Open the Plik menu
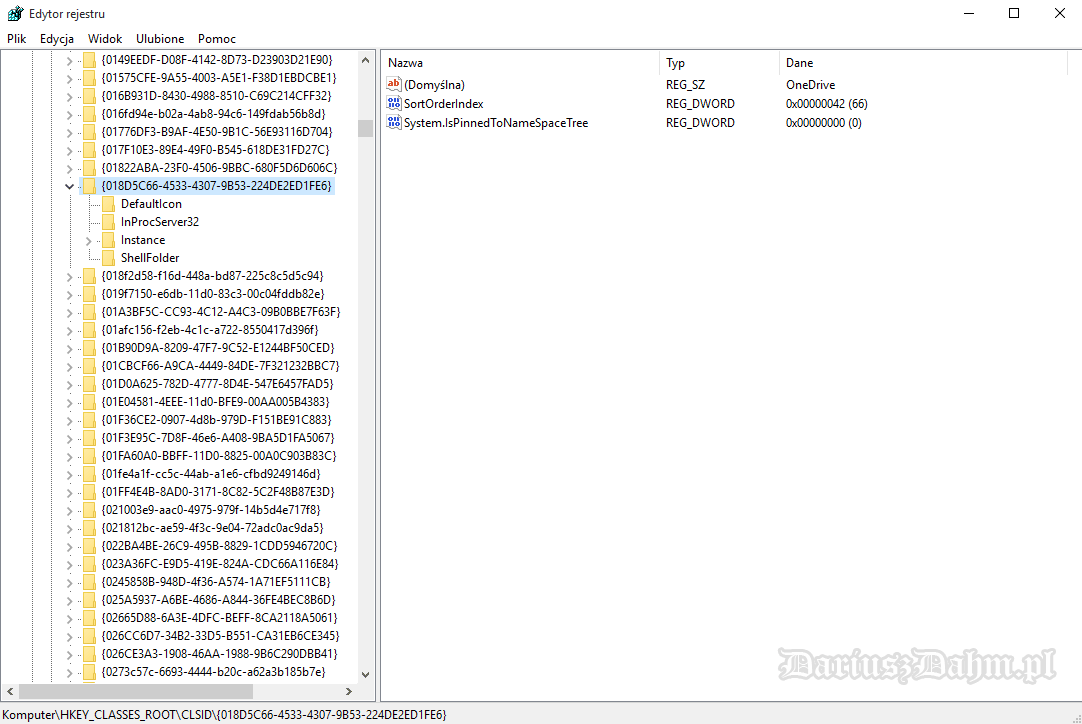Viewport: 1082px width, 724px height. pyautogui.click(x=17, y=39)
